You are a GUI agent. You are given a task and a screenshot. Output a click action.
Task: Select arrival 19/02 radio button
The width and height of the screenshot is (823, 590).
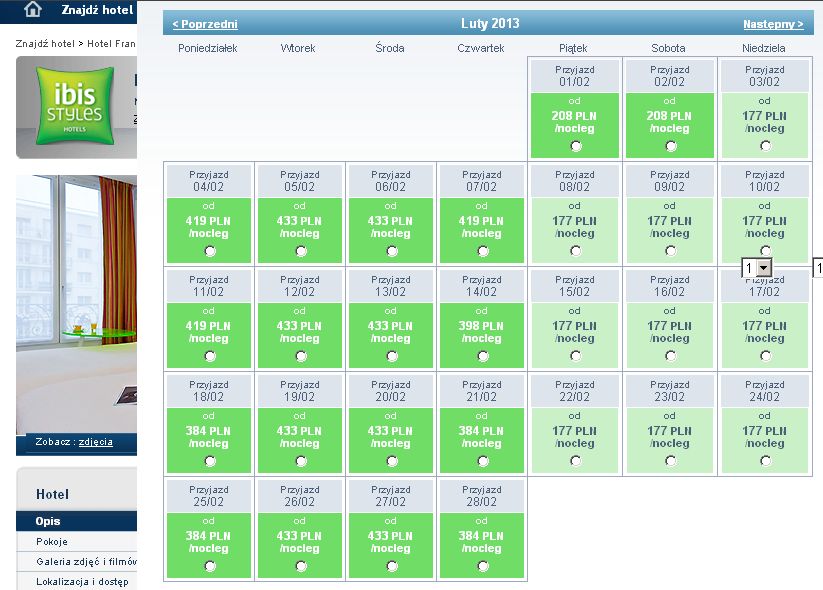(x=301, y=461)
